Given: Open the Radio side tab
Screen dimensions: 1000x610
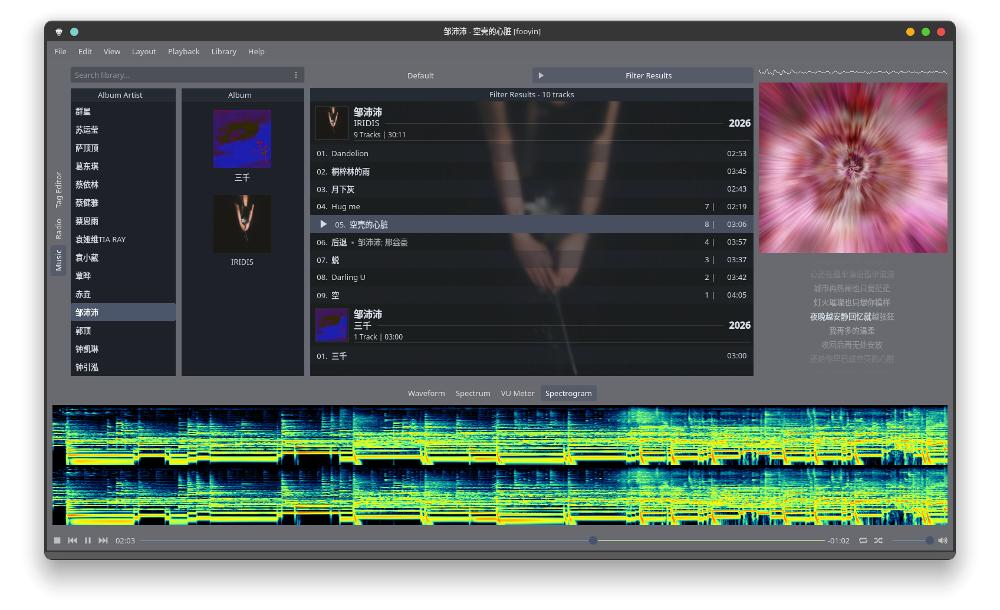Looking at the screenshot, I should click(x=59, y=229).
